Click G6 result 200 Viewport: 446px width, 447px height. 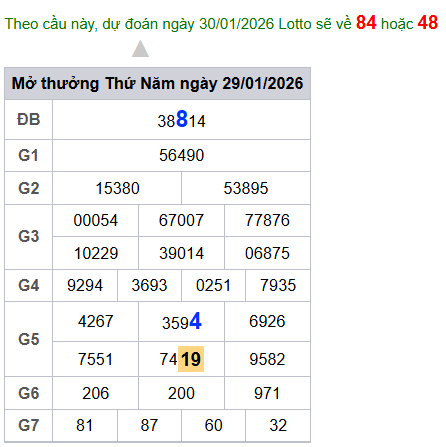tap(181, 393)
